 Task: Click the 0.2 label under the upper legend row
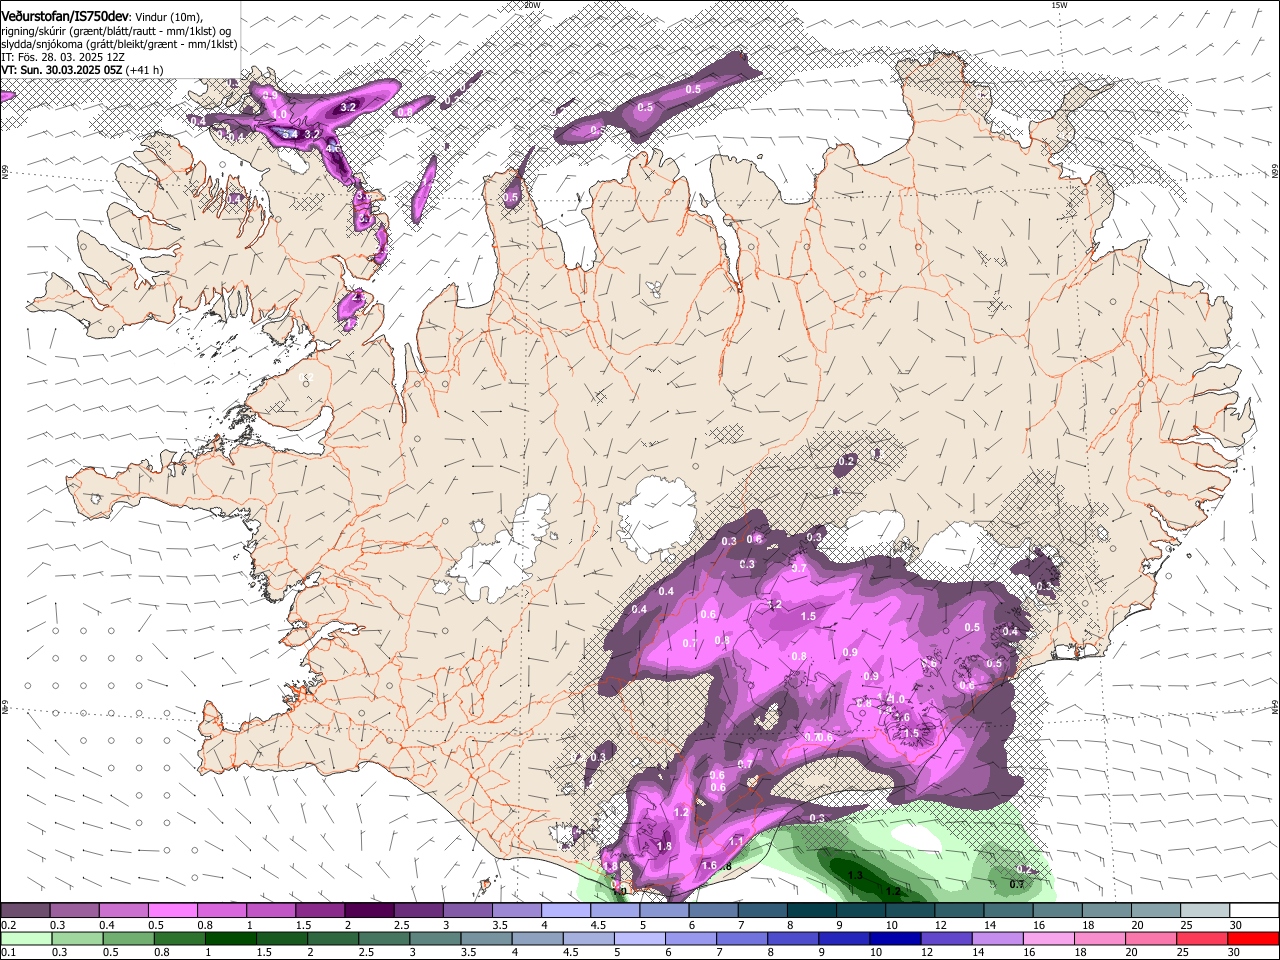pyautogui.click(x=9, y=925)
